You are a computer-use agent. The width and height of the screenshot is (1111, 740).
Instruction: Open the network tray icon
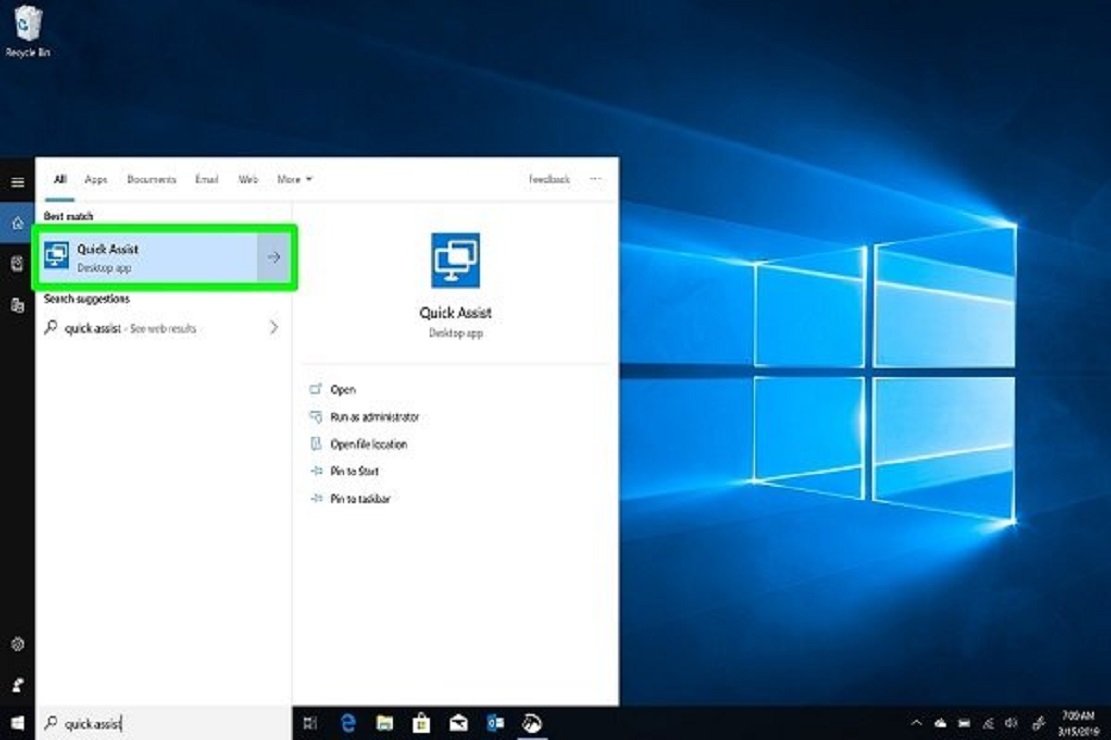click(x=988, y=723)
